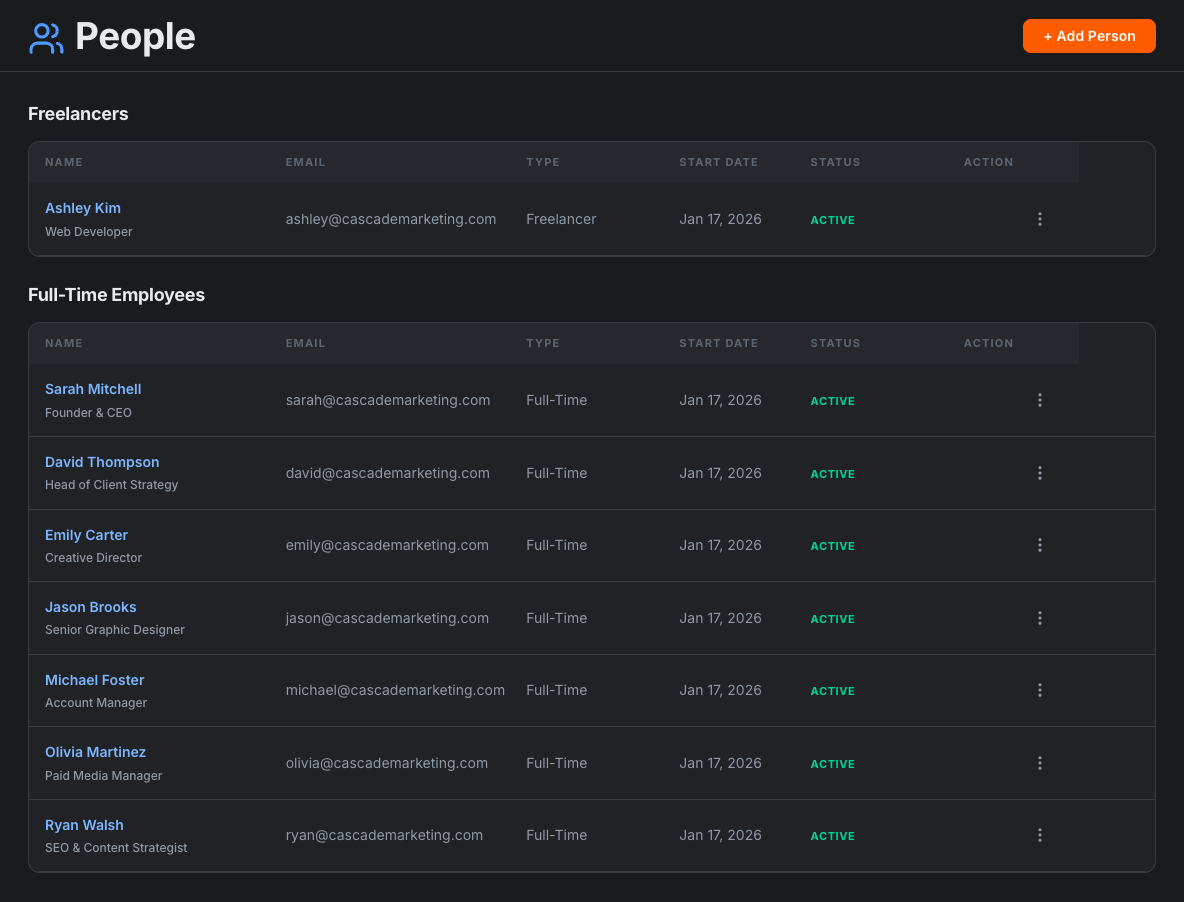1184x902 pixels.
Task: Click email jason@cascademarketing.com
Action: [x=387, y=618]
